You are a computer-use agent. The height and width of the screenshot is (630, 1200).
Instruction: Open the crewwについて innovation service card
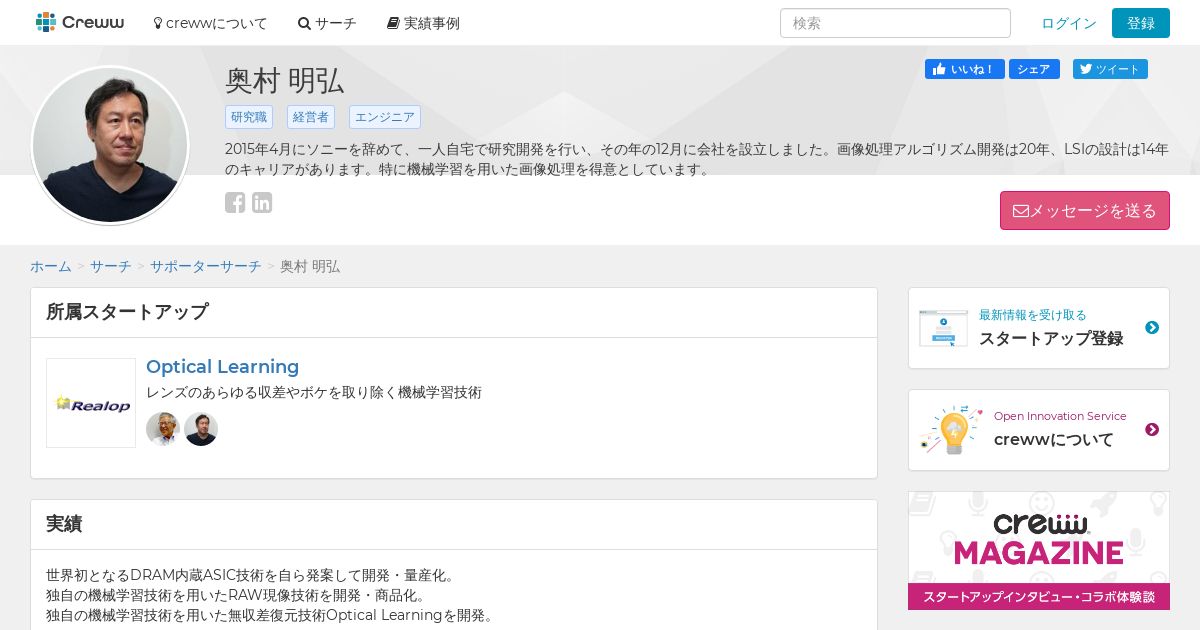point(1039,430)
